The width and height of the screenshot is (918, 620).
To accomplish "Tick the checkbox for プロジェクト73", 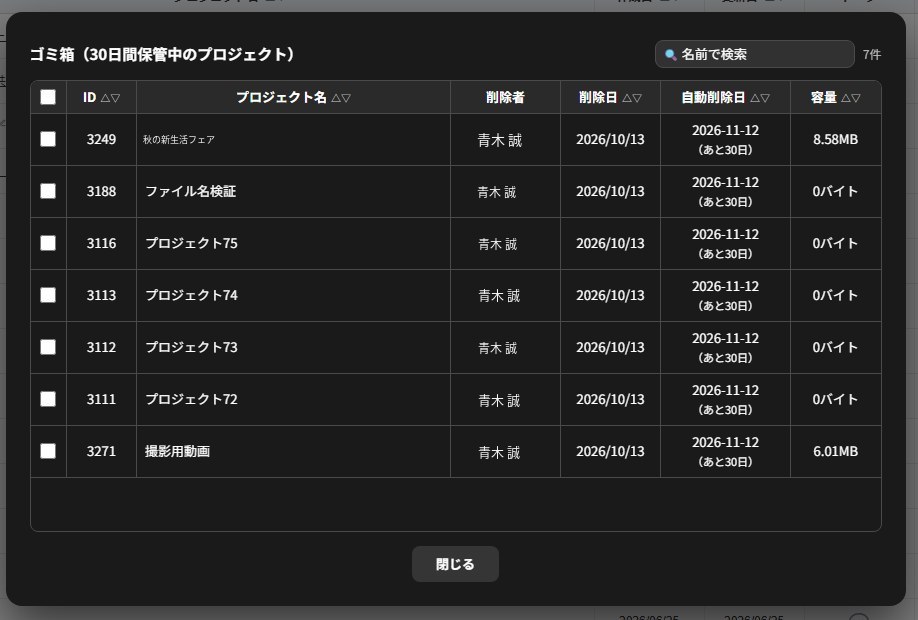I will pos(48,347).
